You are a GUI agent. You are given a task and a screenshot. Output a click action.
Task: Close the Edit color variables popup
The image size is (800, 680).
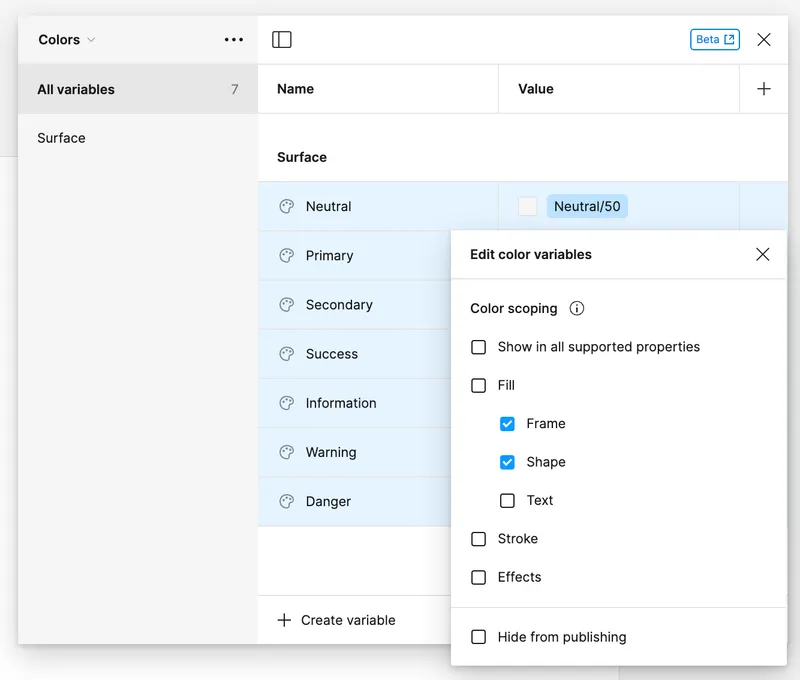[x=763, y=255]
